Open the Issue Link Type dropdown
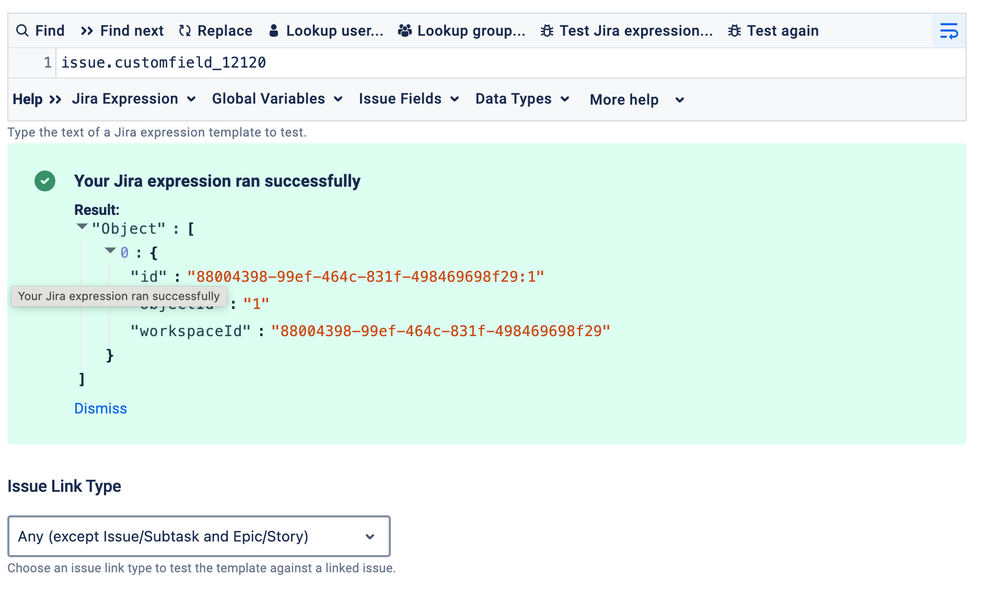999x596 pixels. point(199,536)
